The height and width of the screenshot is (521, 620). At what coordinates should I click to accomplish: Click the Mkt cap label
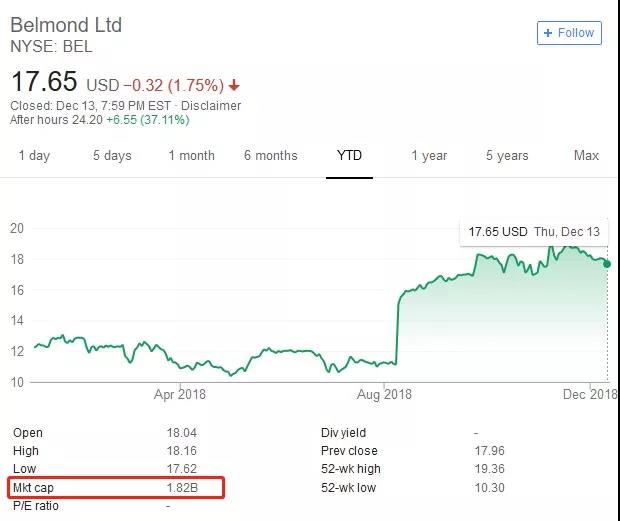33,488
